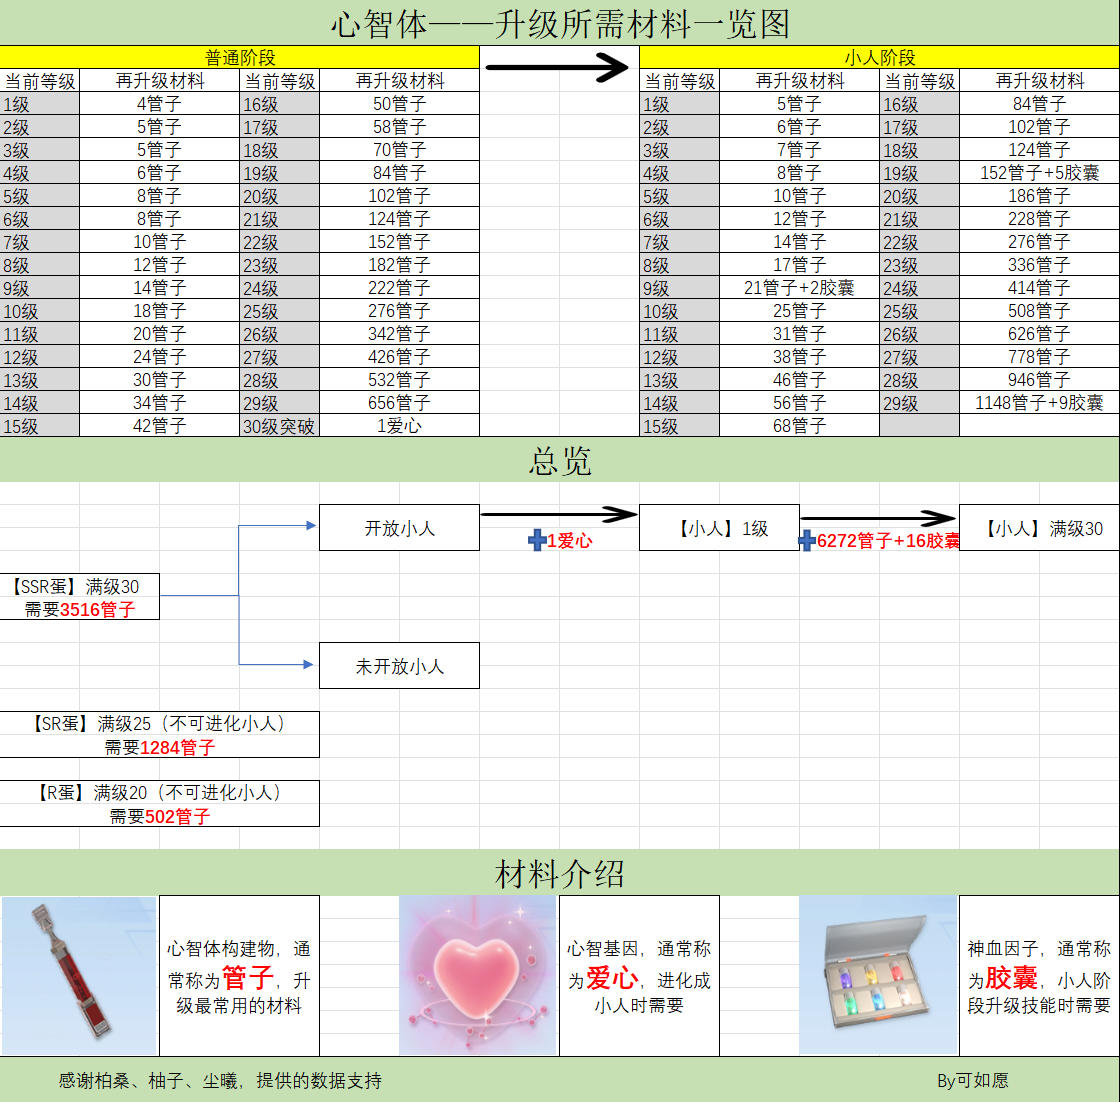Select the 778管子 cell
Image resolution: width=1120 pixels, height=1102 pixels.
click(1039, 356)
